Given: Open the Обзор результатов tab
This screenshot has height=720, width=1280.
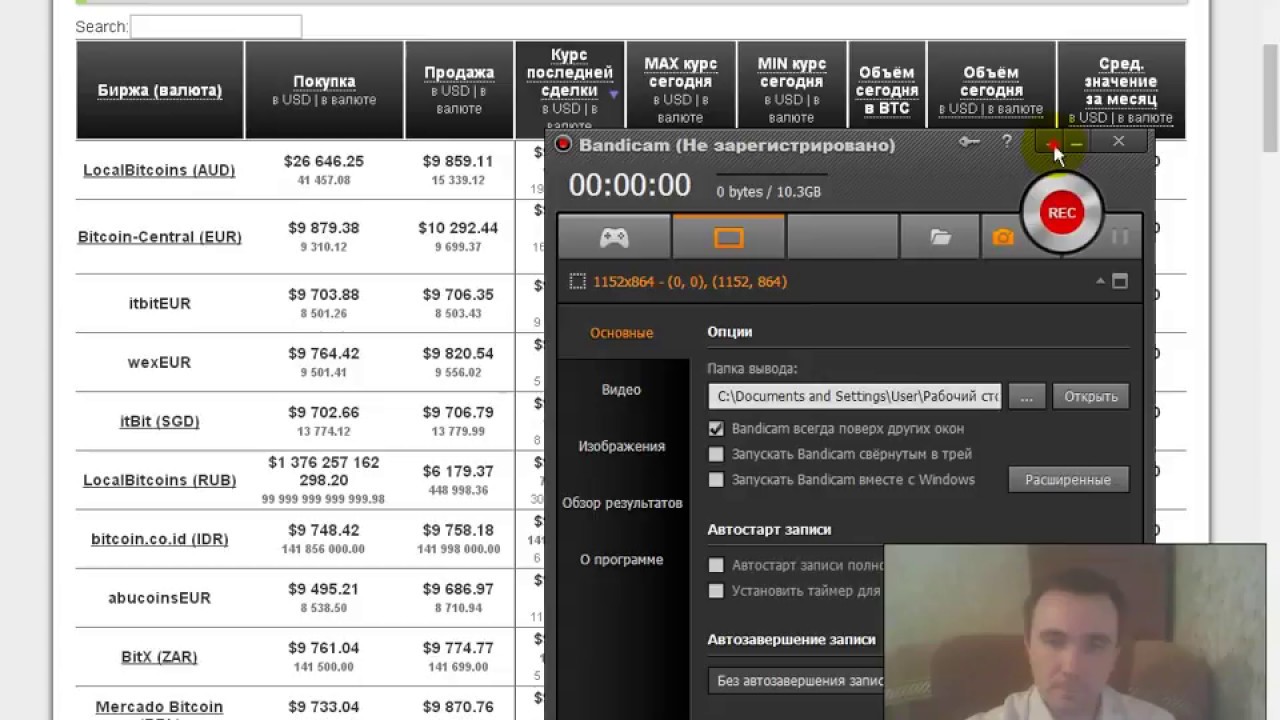Looking at the screenshot, I should click(x=622, y=503).
